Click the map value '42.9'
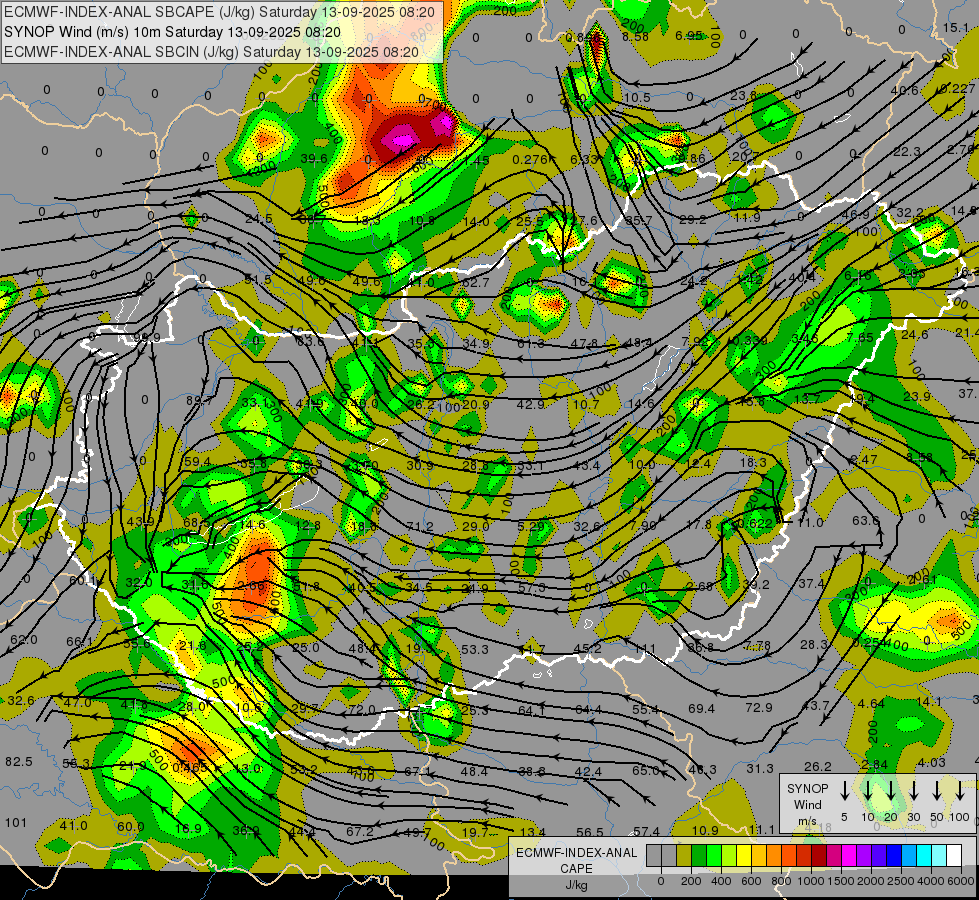 coord(530,404)
